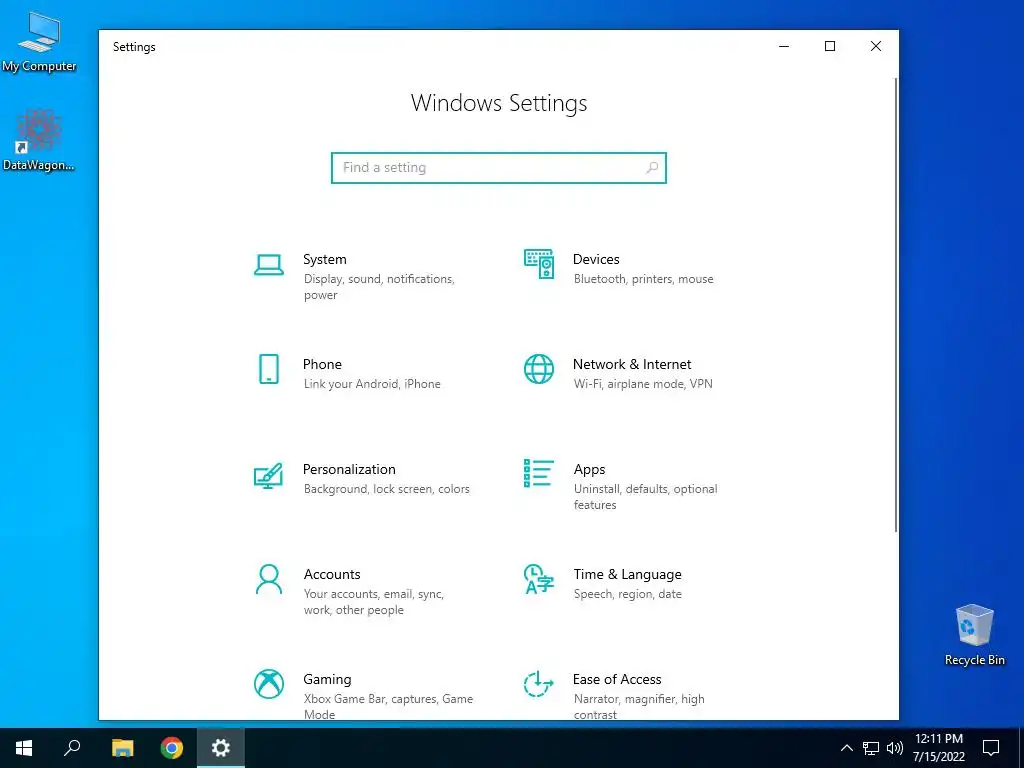The height and width of the screenshot is (768, 1024).
Task: Select the Accounts heading
Action: point(332,575)
